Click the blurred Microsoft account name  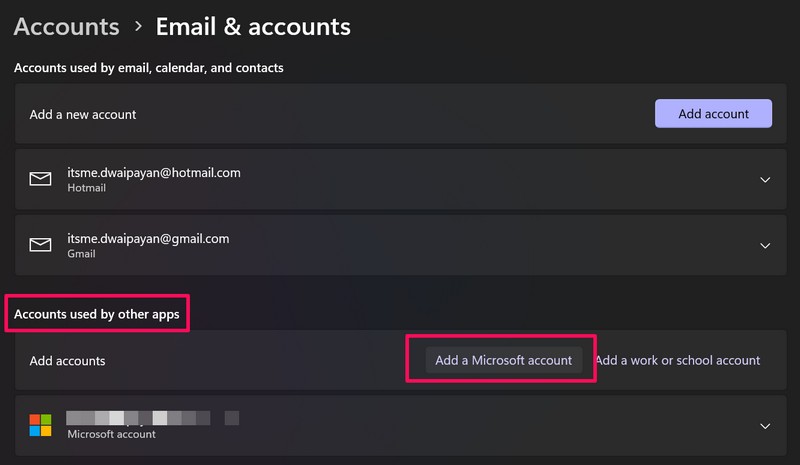(x=152, y=417)
